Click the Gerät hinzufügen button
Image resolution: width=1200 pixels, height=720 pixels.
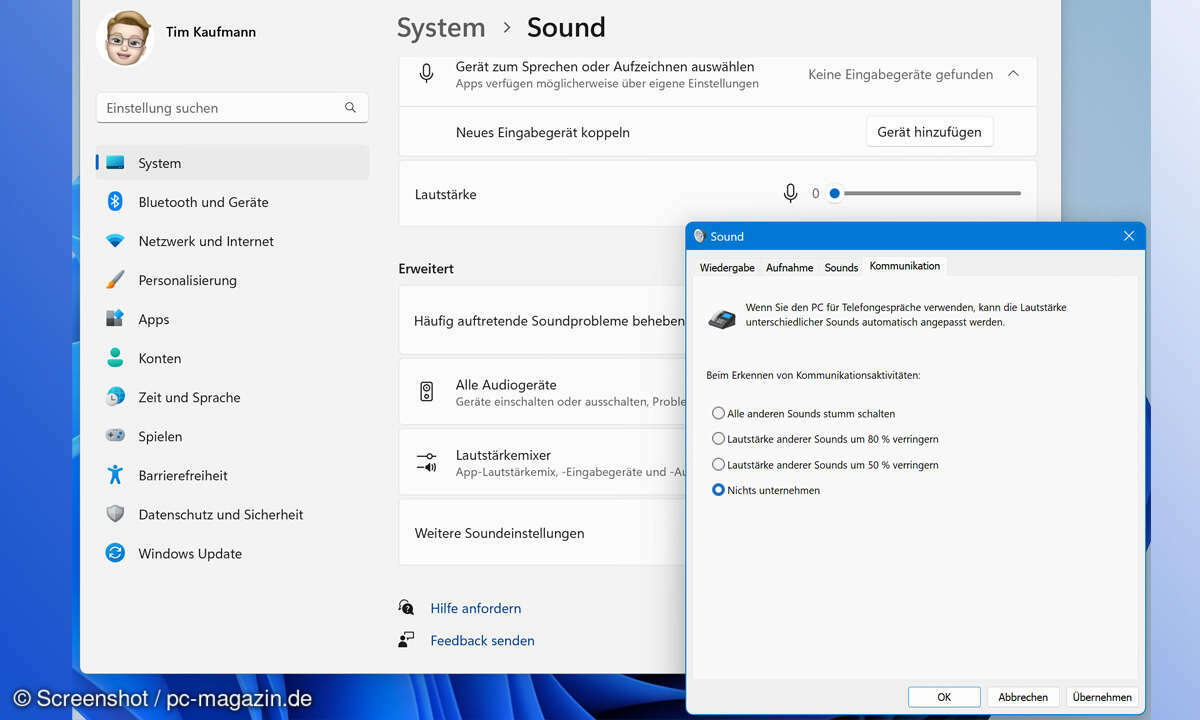coord(929,132)
